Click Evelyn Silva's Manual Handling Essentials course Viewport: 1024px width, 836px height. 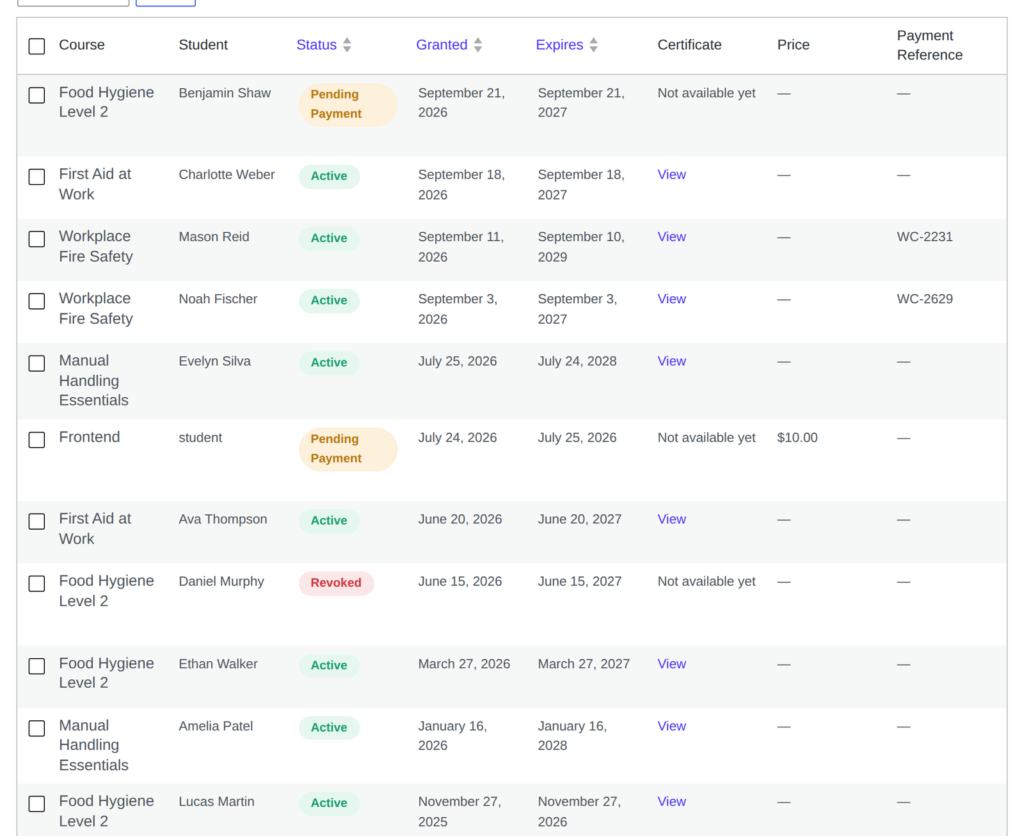94,380
